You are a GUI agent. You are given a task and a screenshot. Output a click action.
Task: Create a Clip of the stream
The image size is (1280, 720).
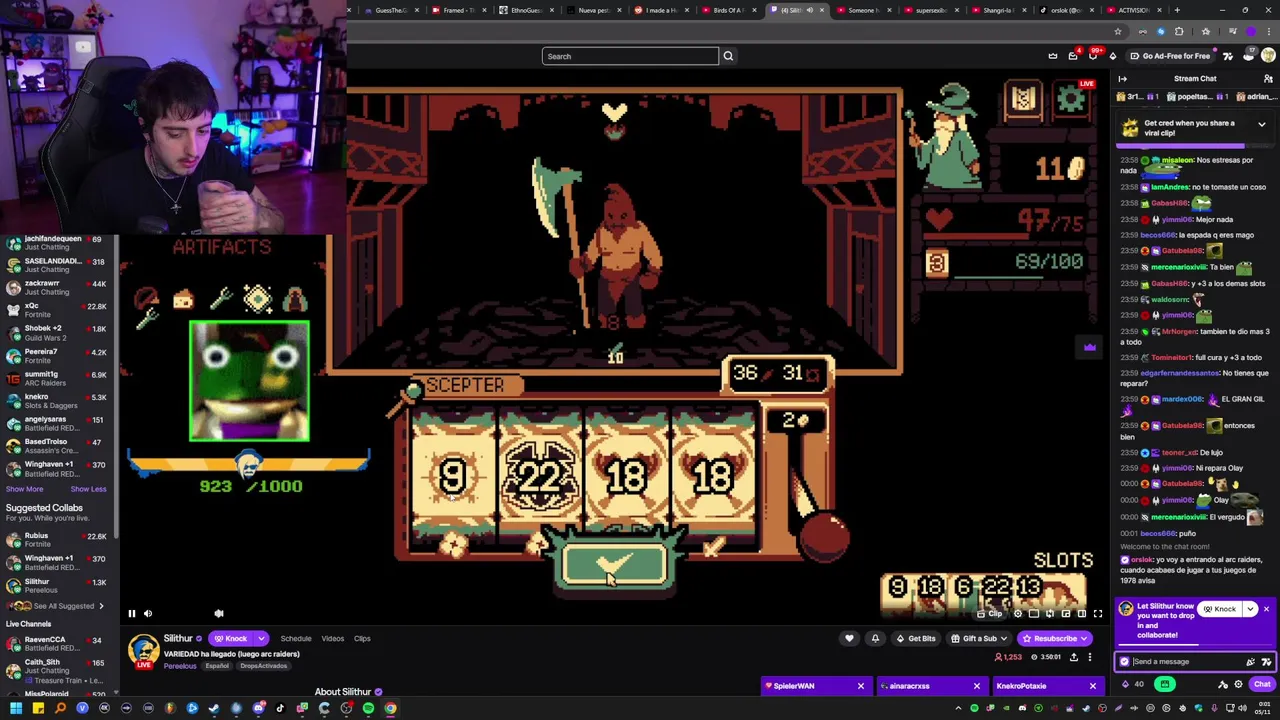point(991,613)
